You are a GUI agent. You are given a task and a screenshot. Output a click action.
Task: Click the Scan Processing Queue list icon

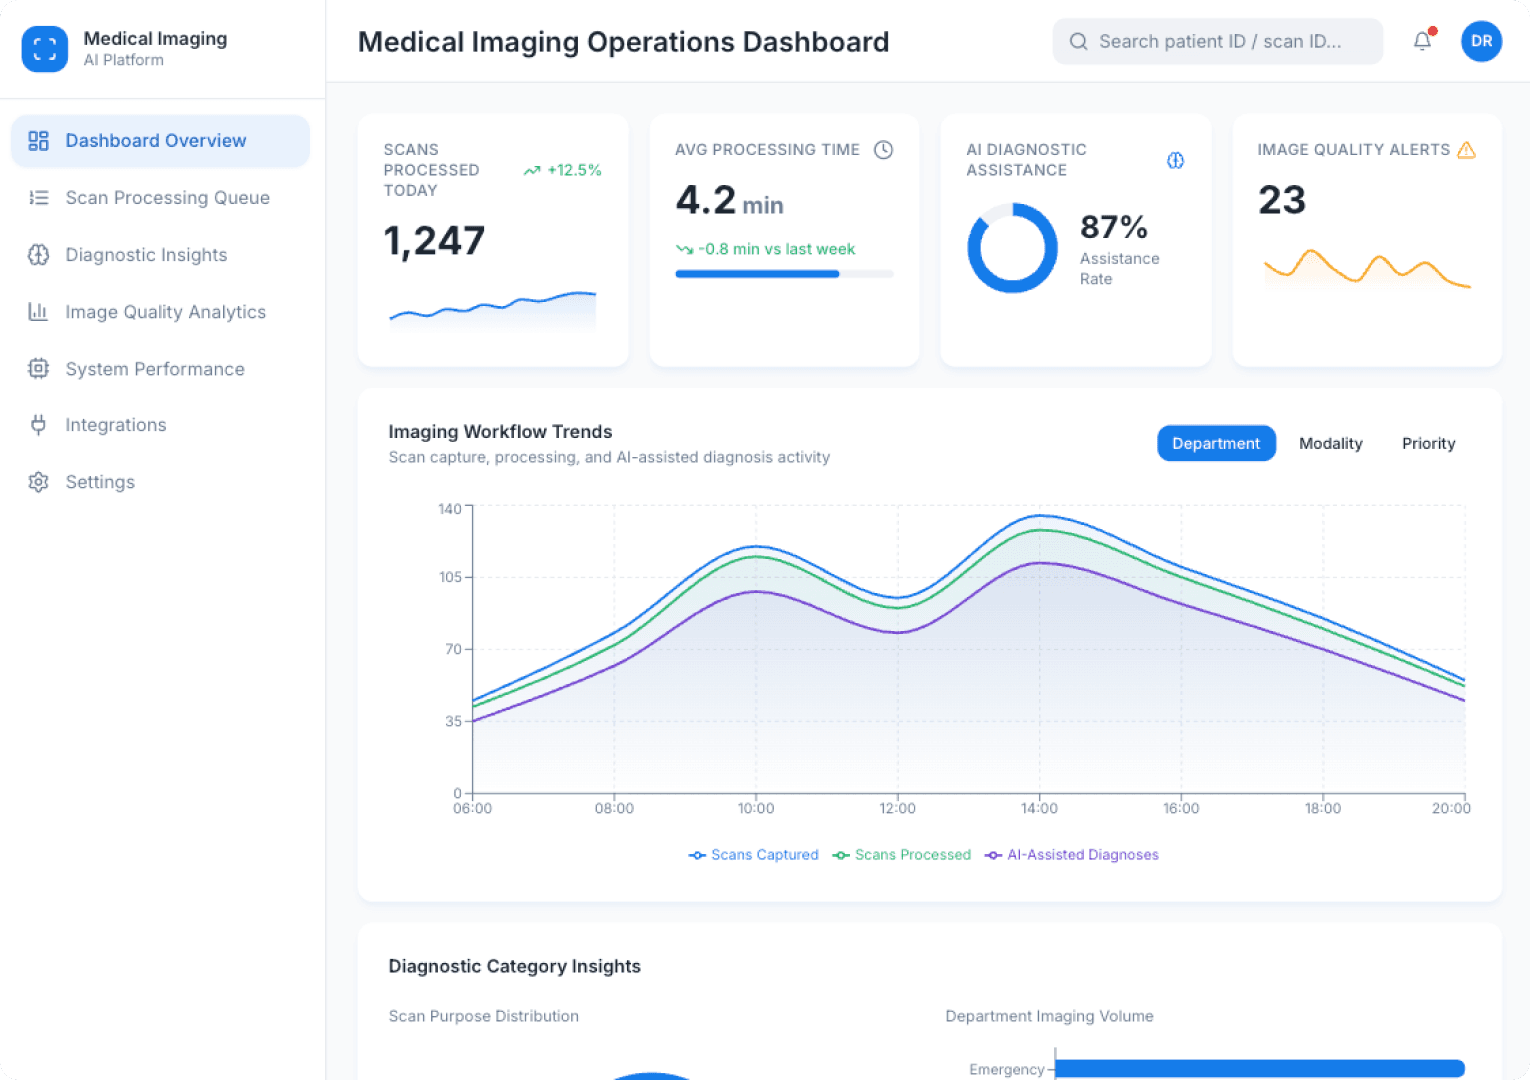[x=39, y=198]
